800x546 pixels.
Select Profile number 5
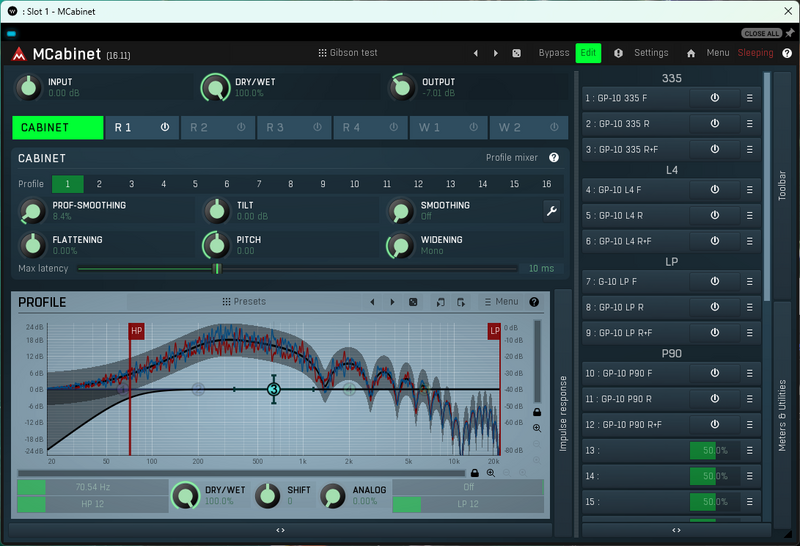[x=195, y=184]
